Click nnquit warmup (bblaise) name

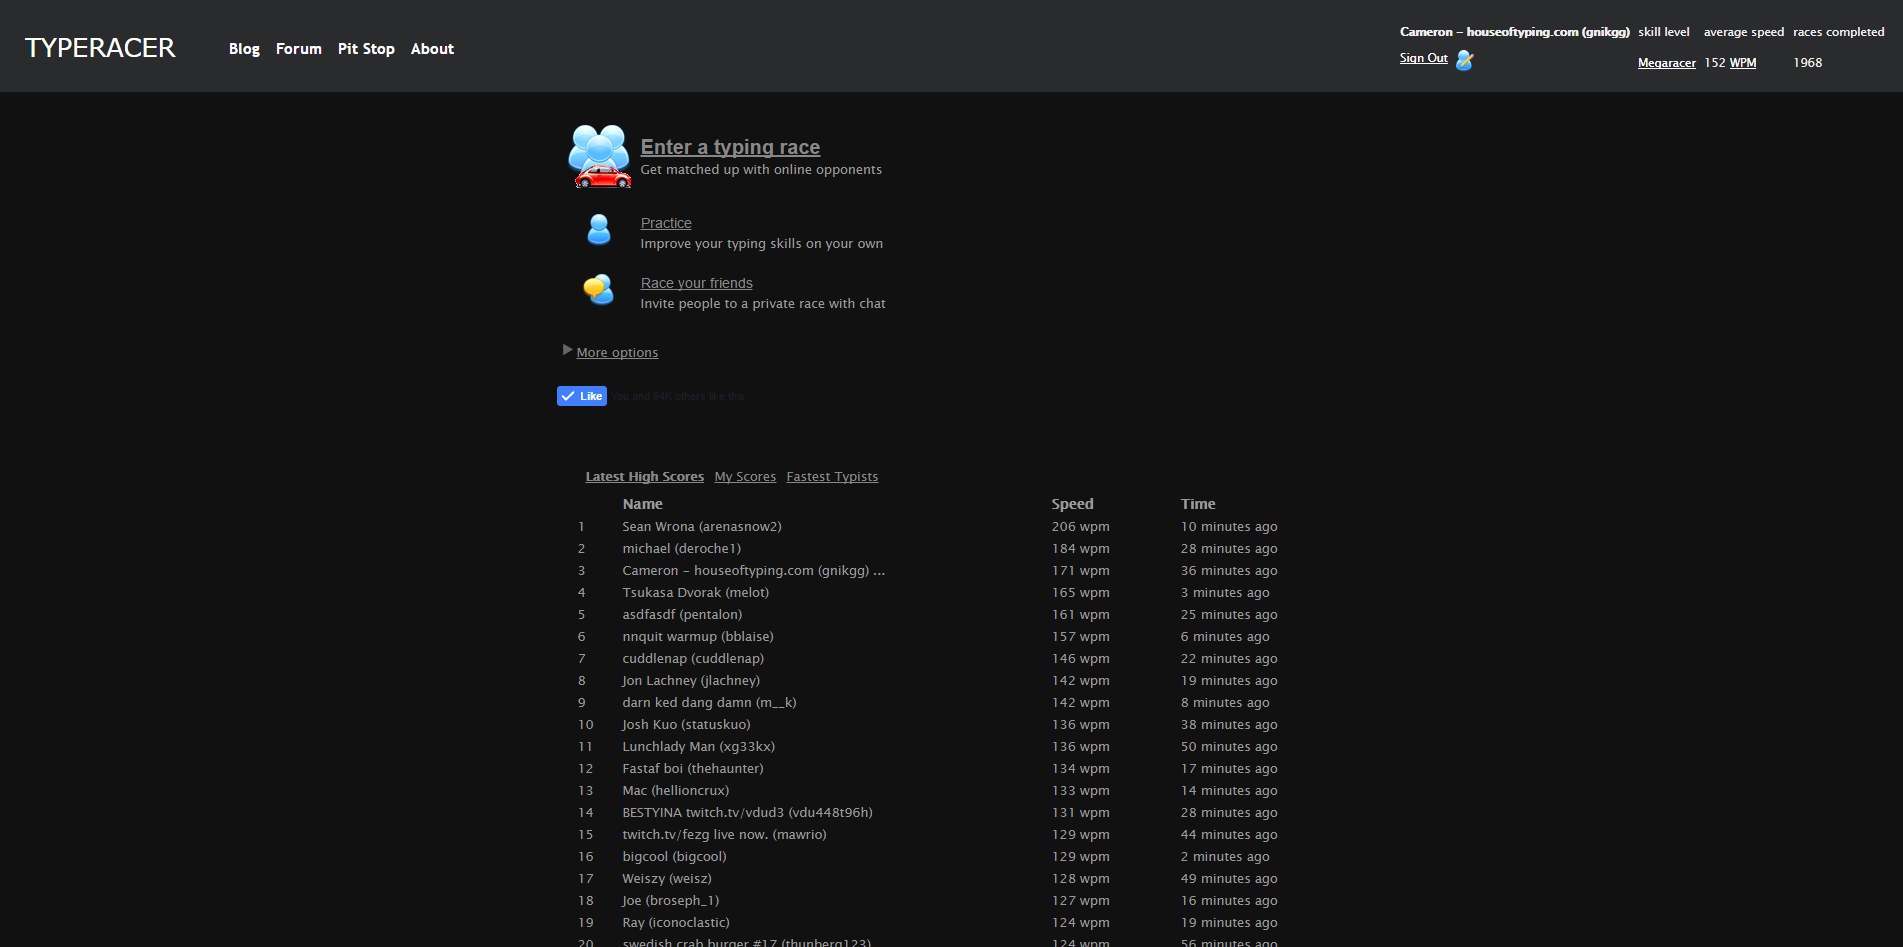click(698, 637)
